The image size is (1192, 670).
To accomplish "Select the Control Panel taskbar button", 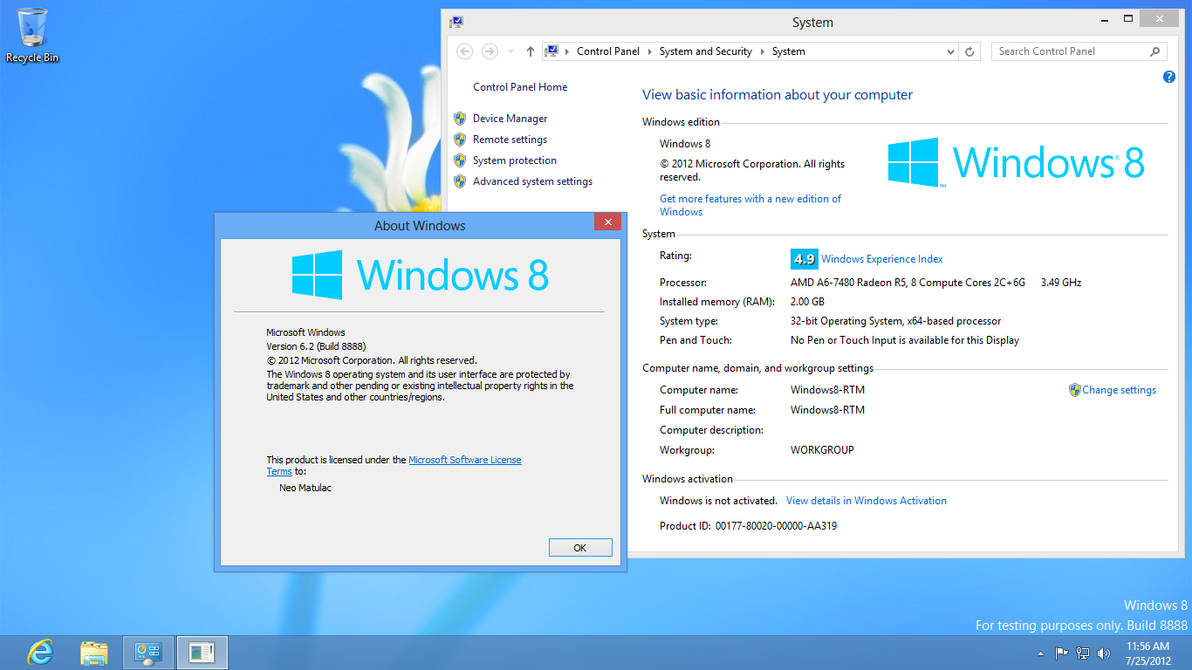I will pyautogui.click(x=148, y=653).
